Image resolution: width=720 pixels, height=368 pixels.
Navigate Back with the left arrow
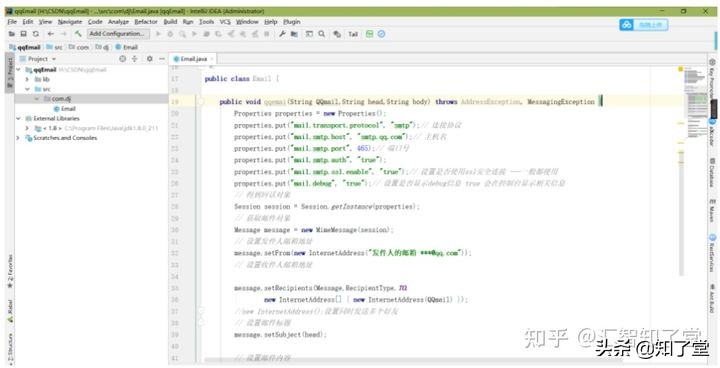click(51, 34)
